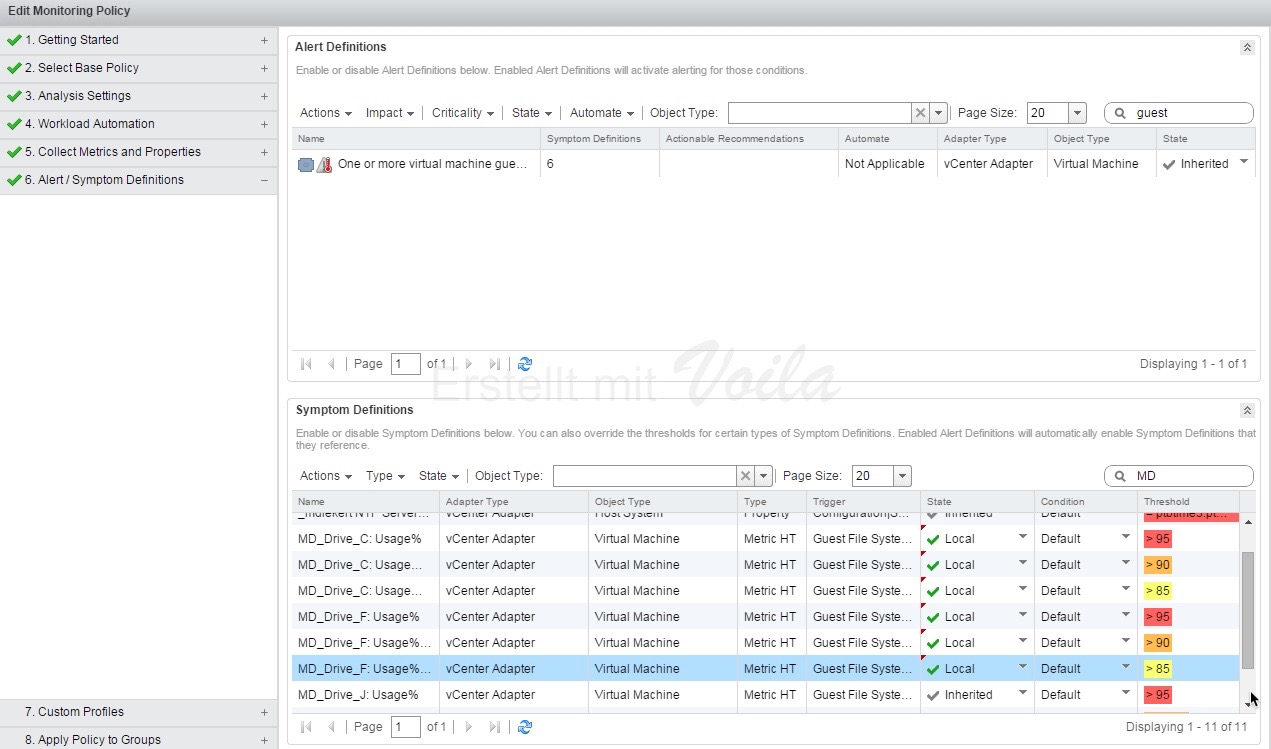The height and width of the screenshot is (749, 1271).
Task: Go to step 3 Analysis Settings
Action: 84,96
